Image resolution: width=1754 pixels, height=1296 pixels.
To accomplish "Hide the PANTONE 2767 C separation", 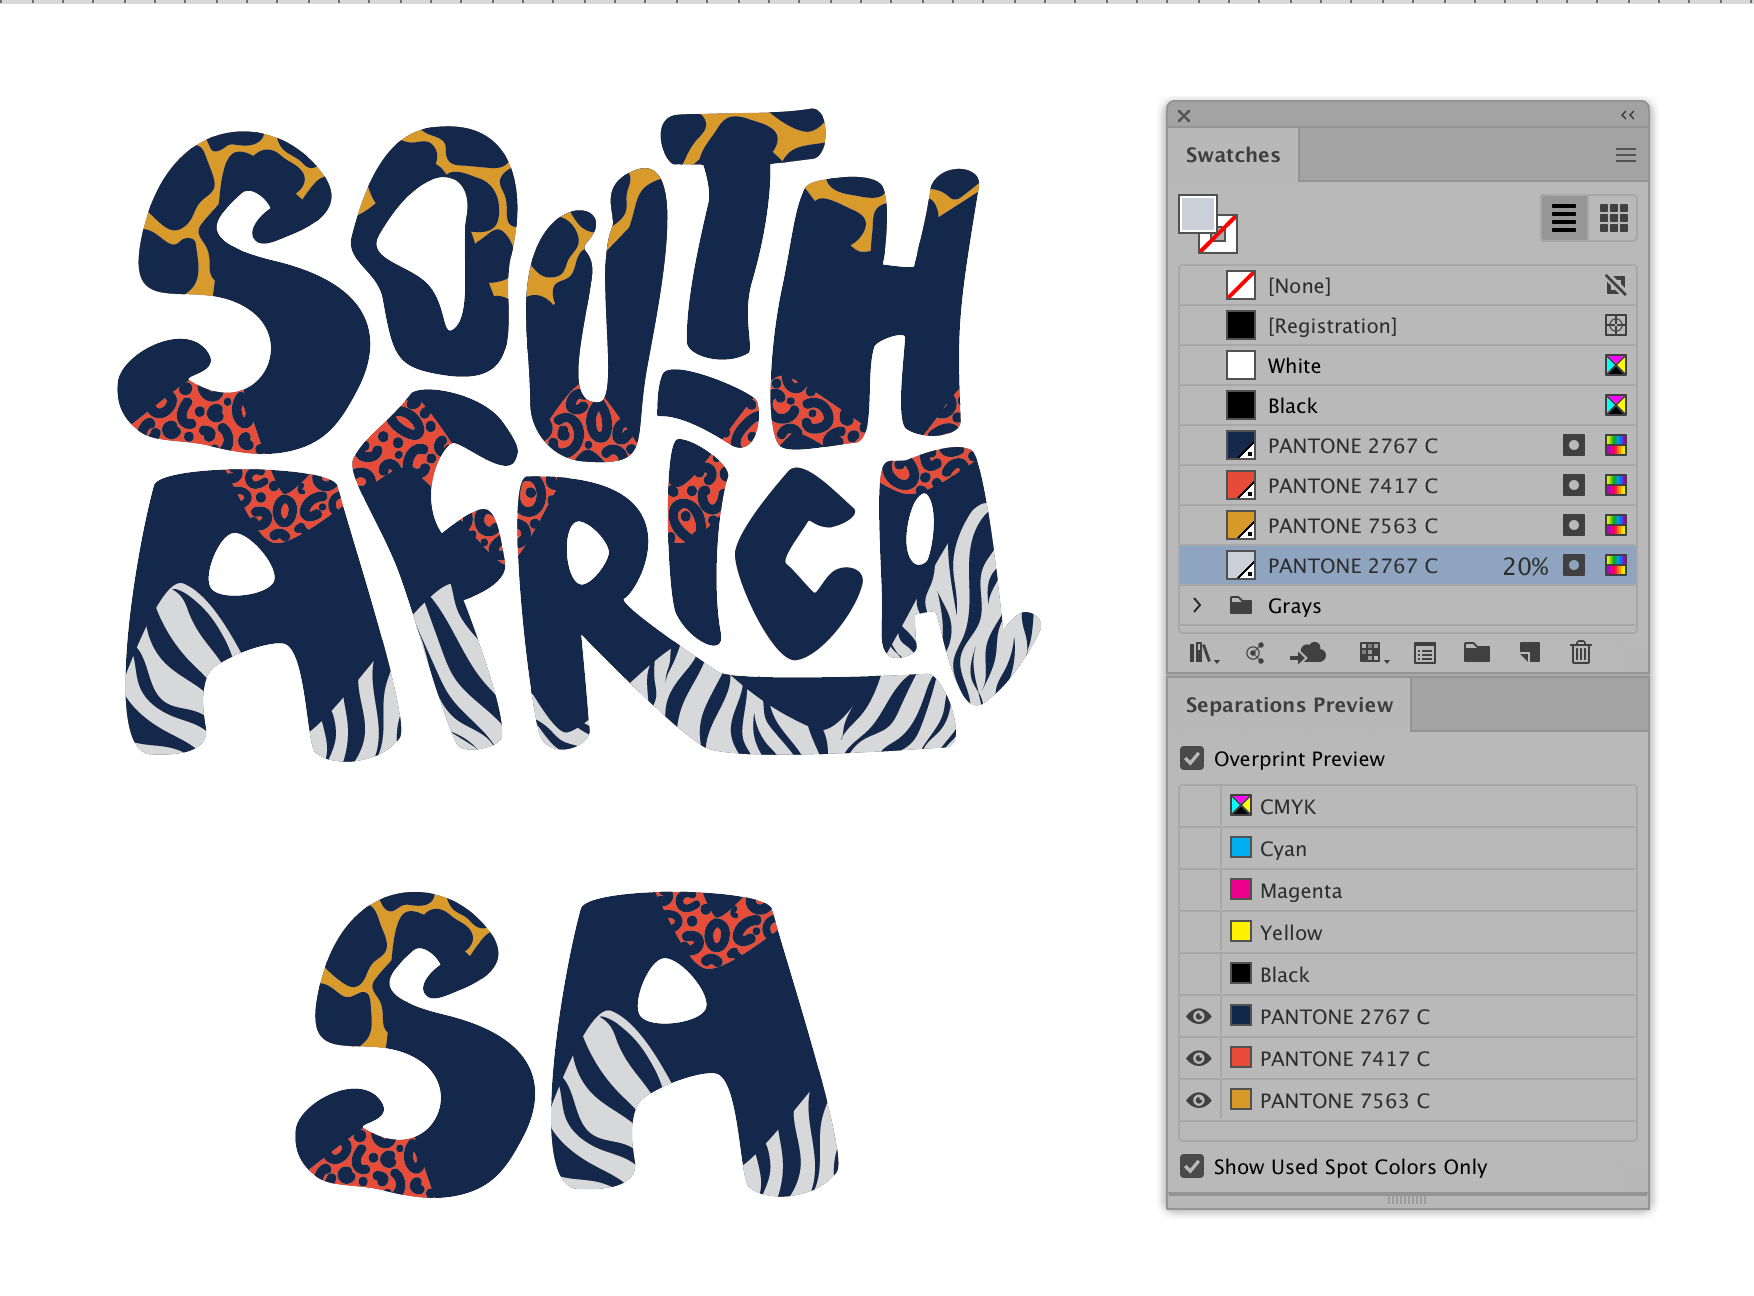I will (x=1199, y=1016).
